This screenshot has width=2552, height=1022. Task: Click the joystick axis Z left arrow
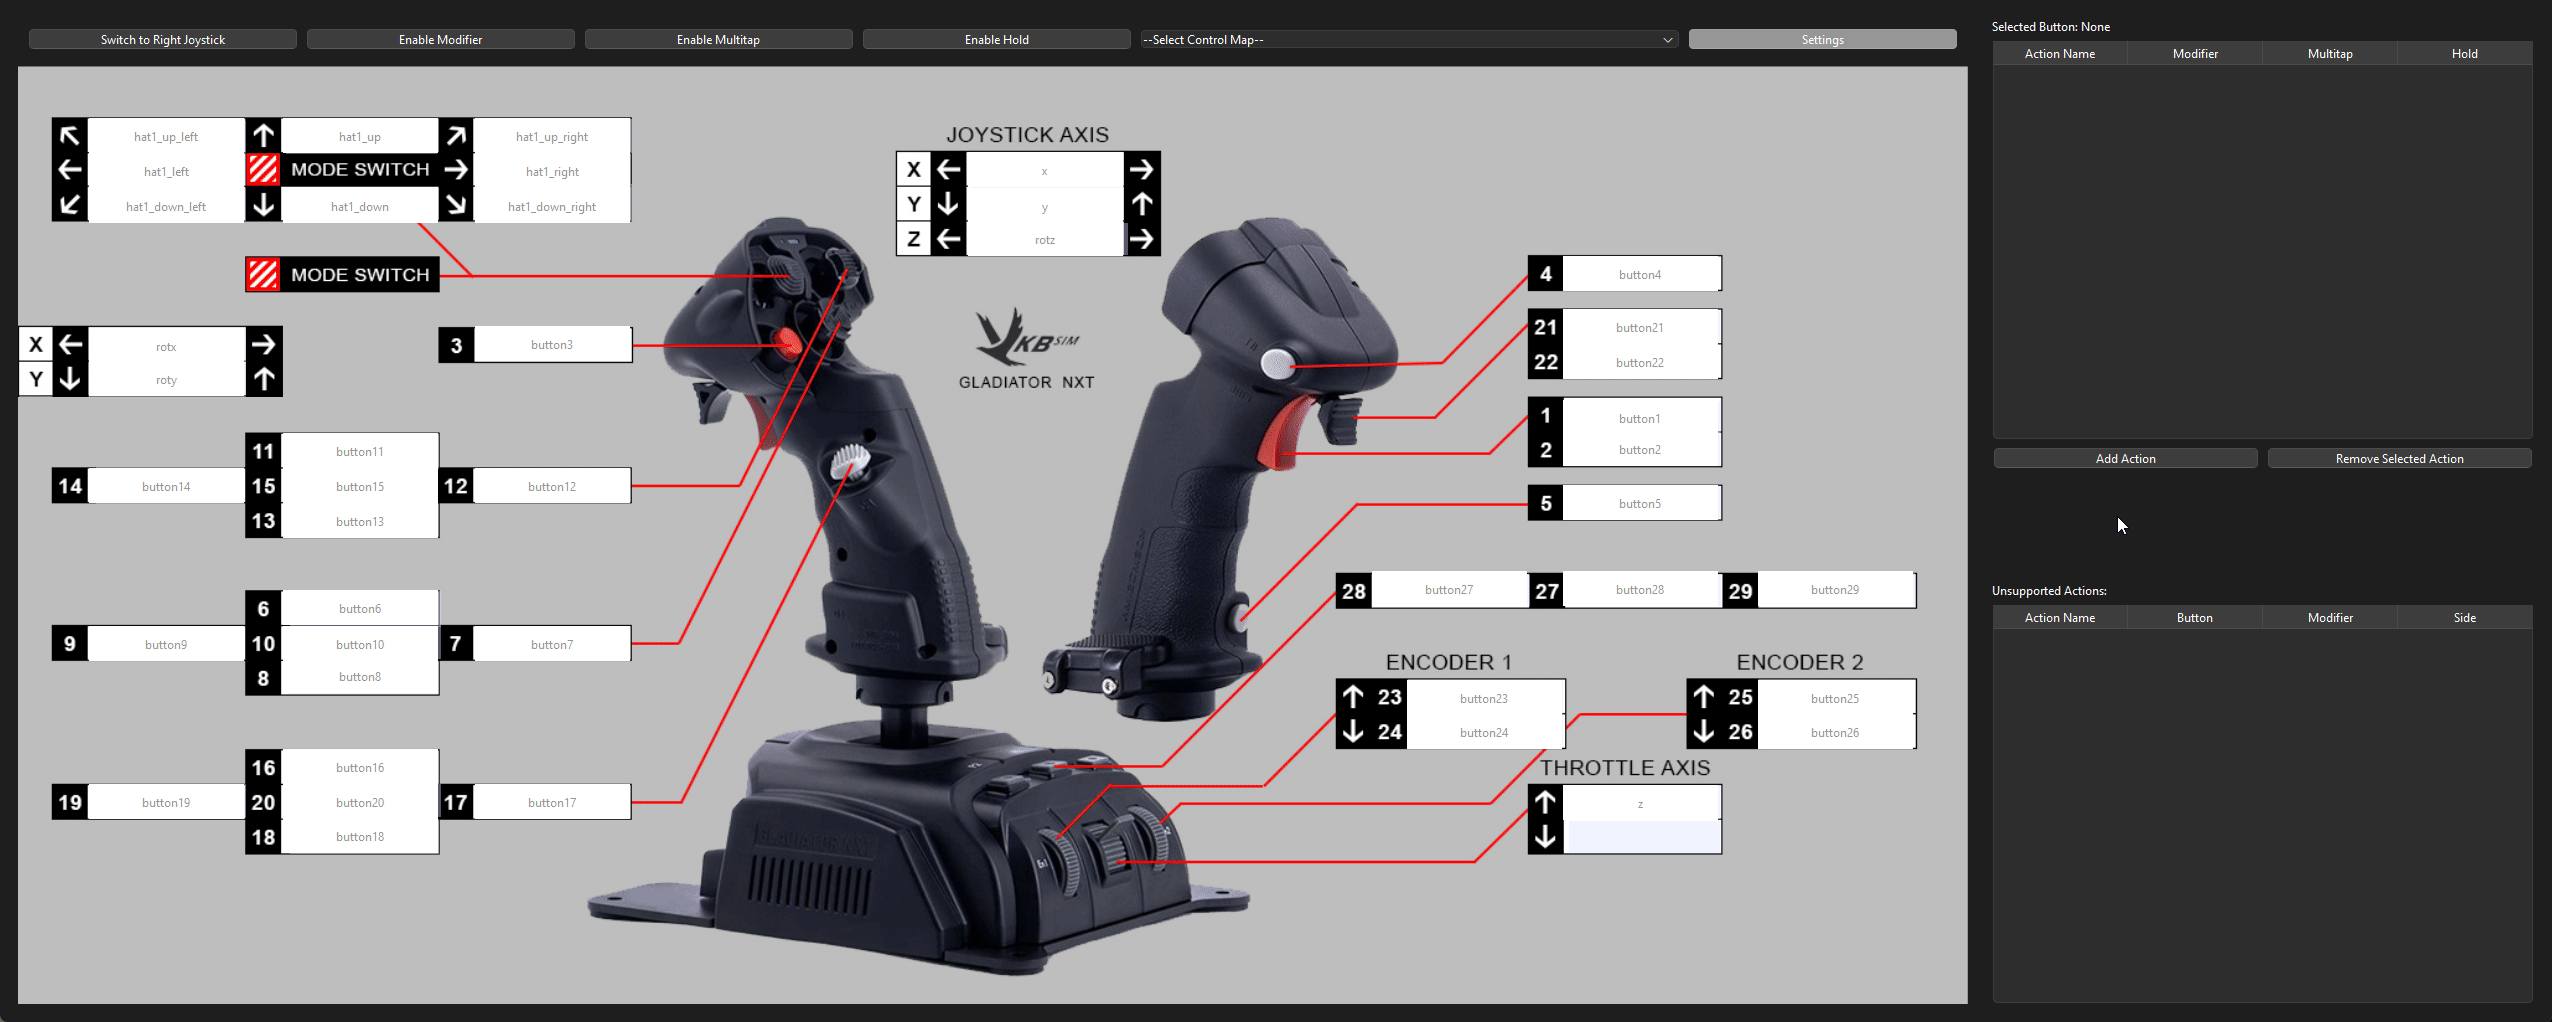[x=948, y=239]
